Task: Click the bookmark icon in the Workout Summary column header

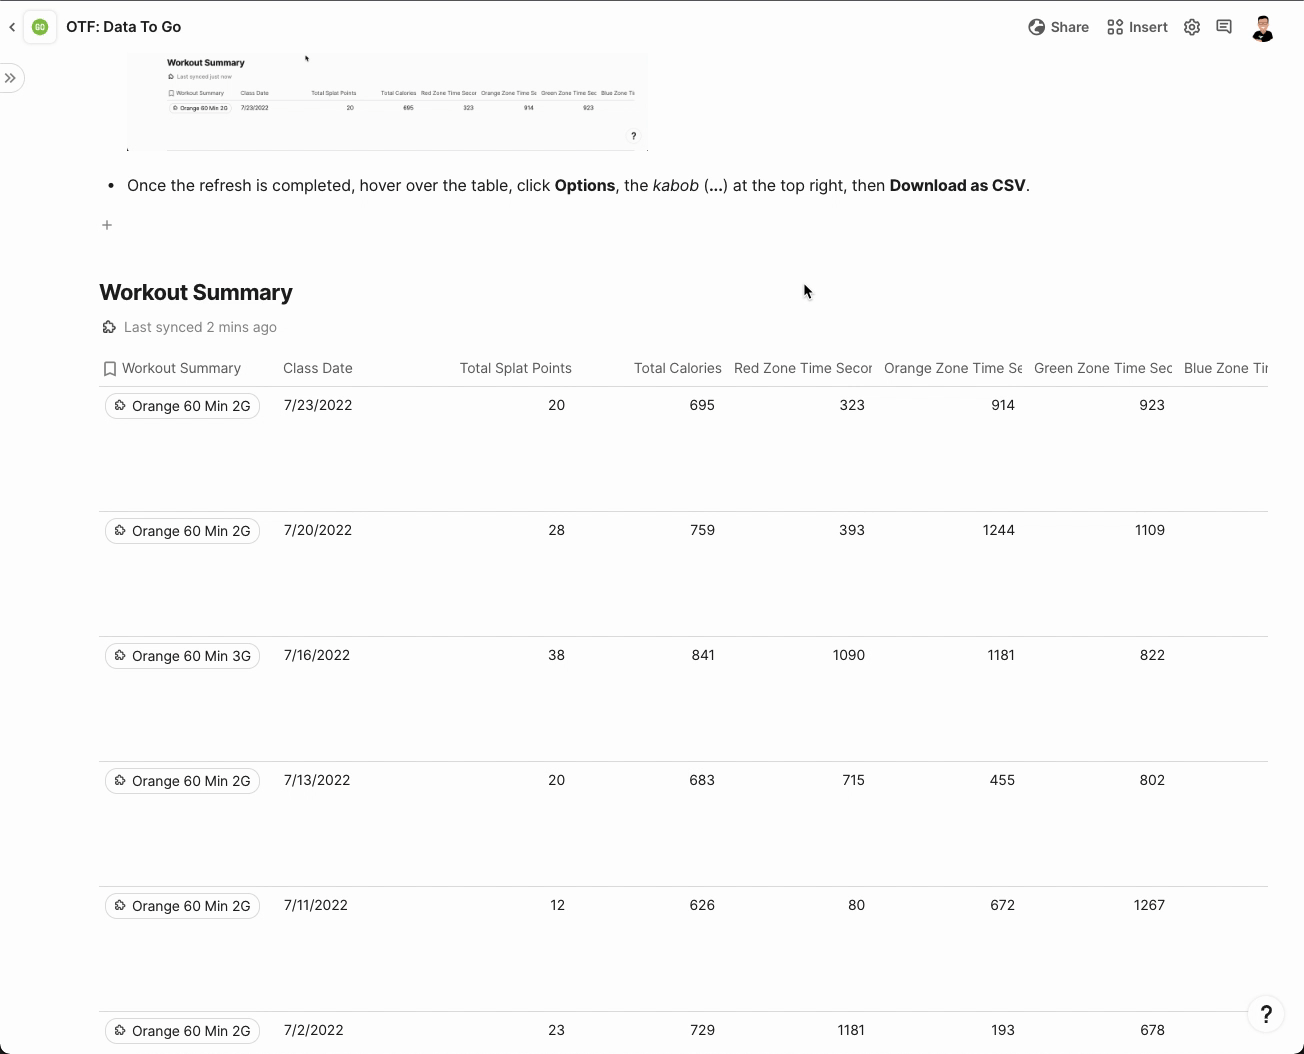Action: pos(110,369)
